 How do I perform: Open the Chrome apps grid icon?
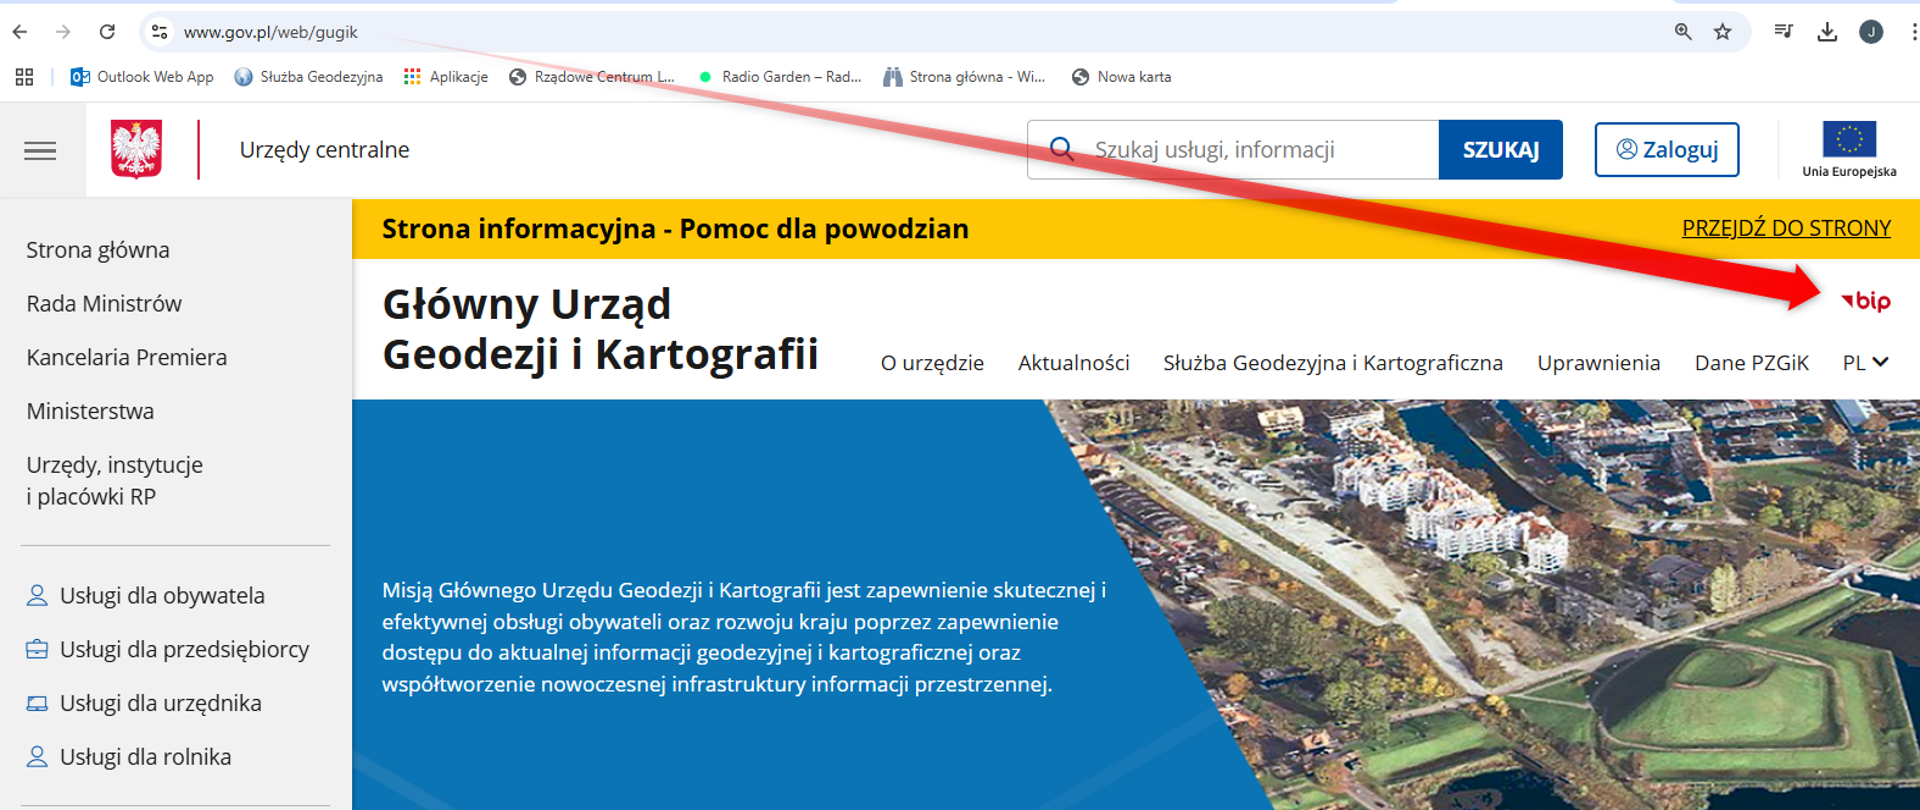(24, 77)
